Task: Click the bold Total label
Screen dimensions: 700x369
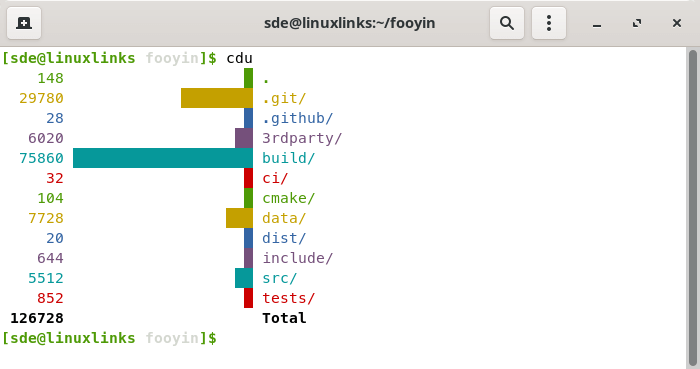Action: point(284,318)
